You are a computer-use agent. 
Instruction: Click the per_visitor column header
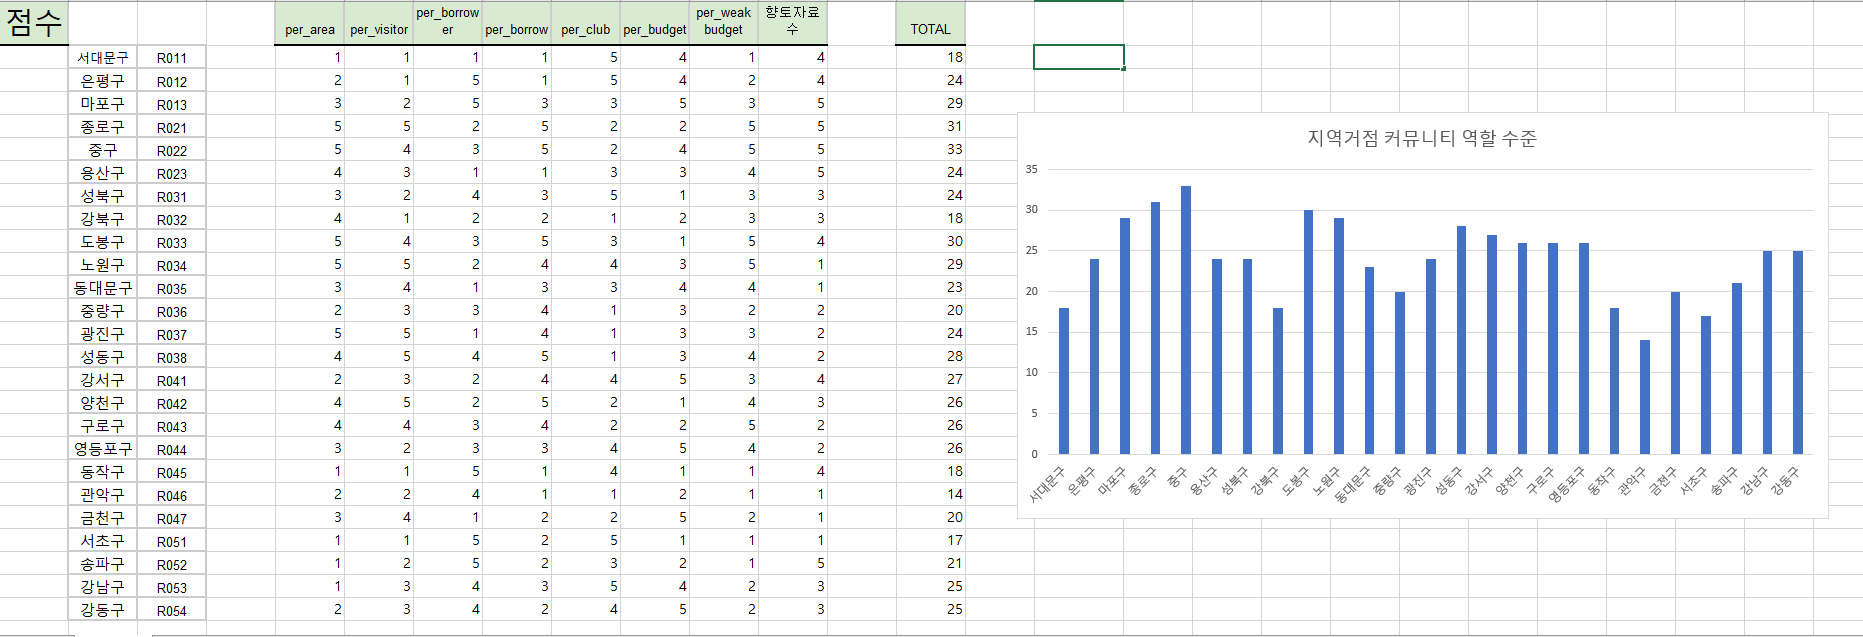tap(379, 29)
